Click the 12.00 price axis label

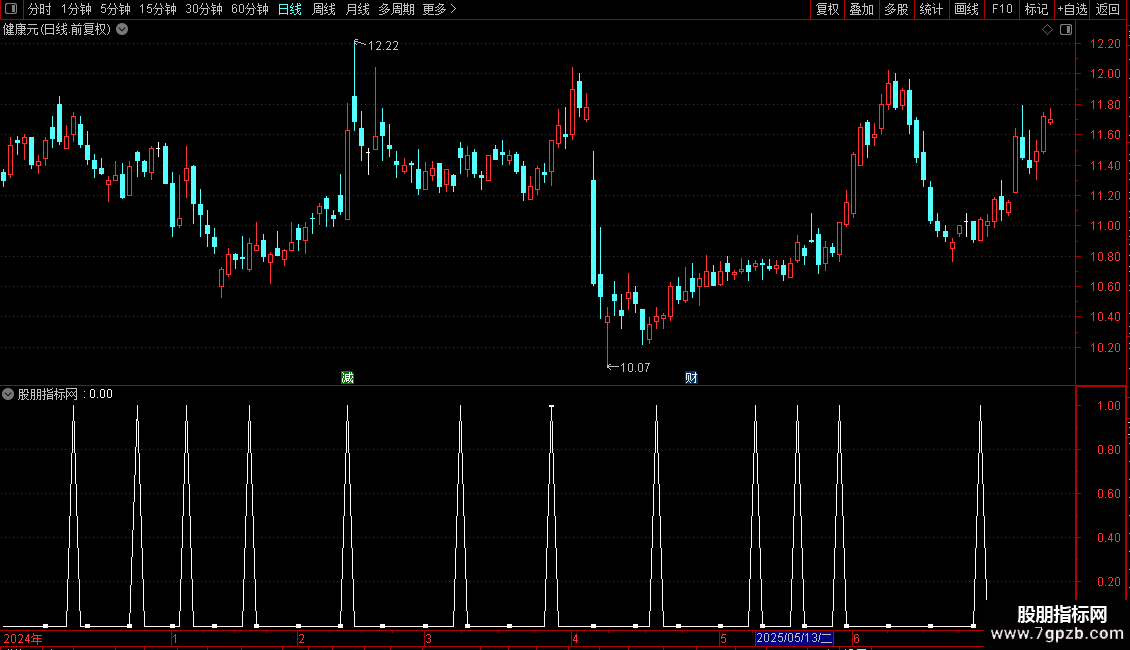coord(1105,74)
